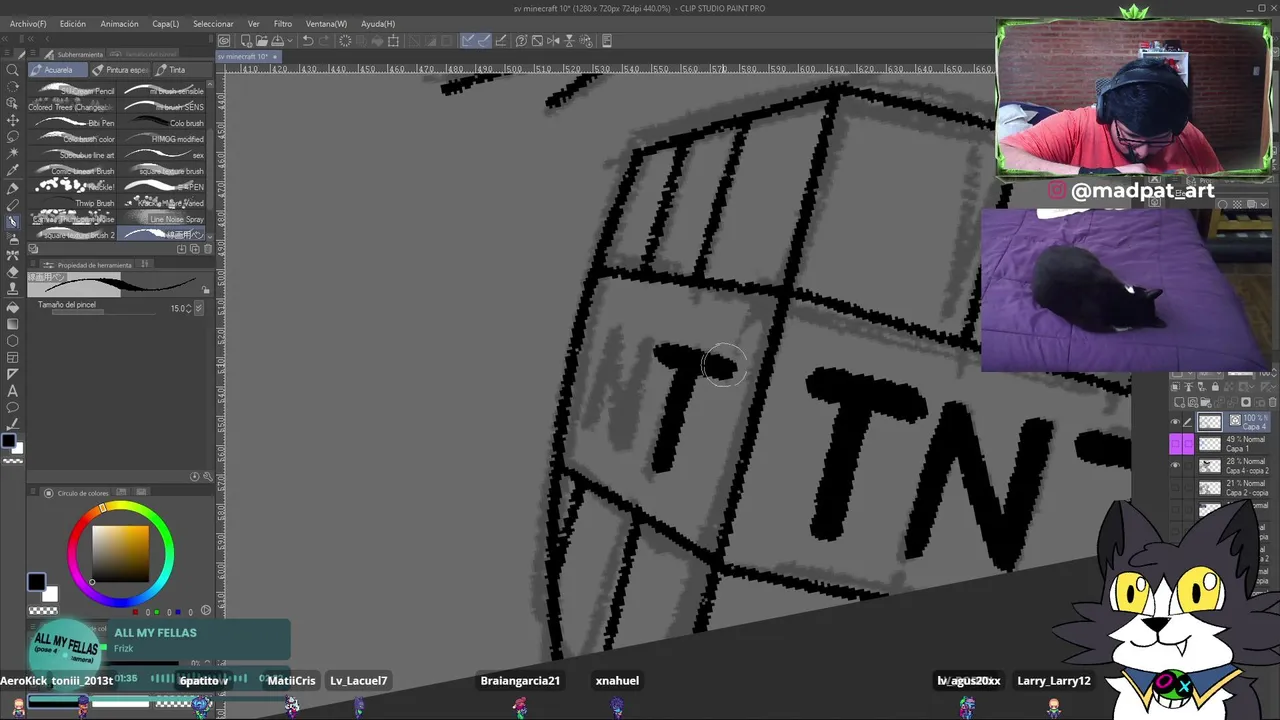This screenshot has width=1280, height=720.
Task: Select the Airbrush tool
Action: [13, 239]
